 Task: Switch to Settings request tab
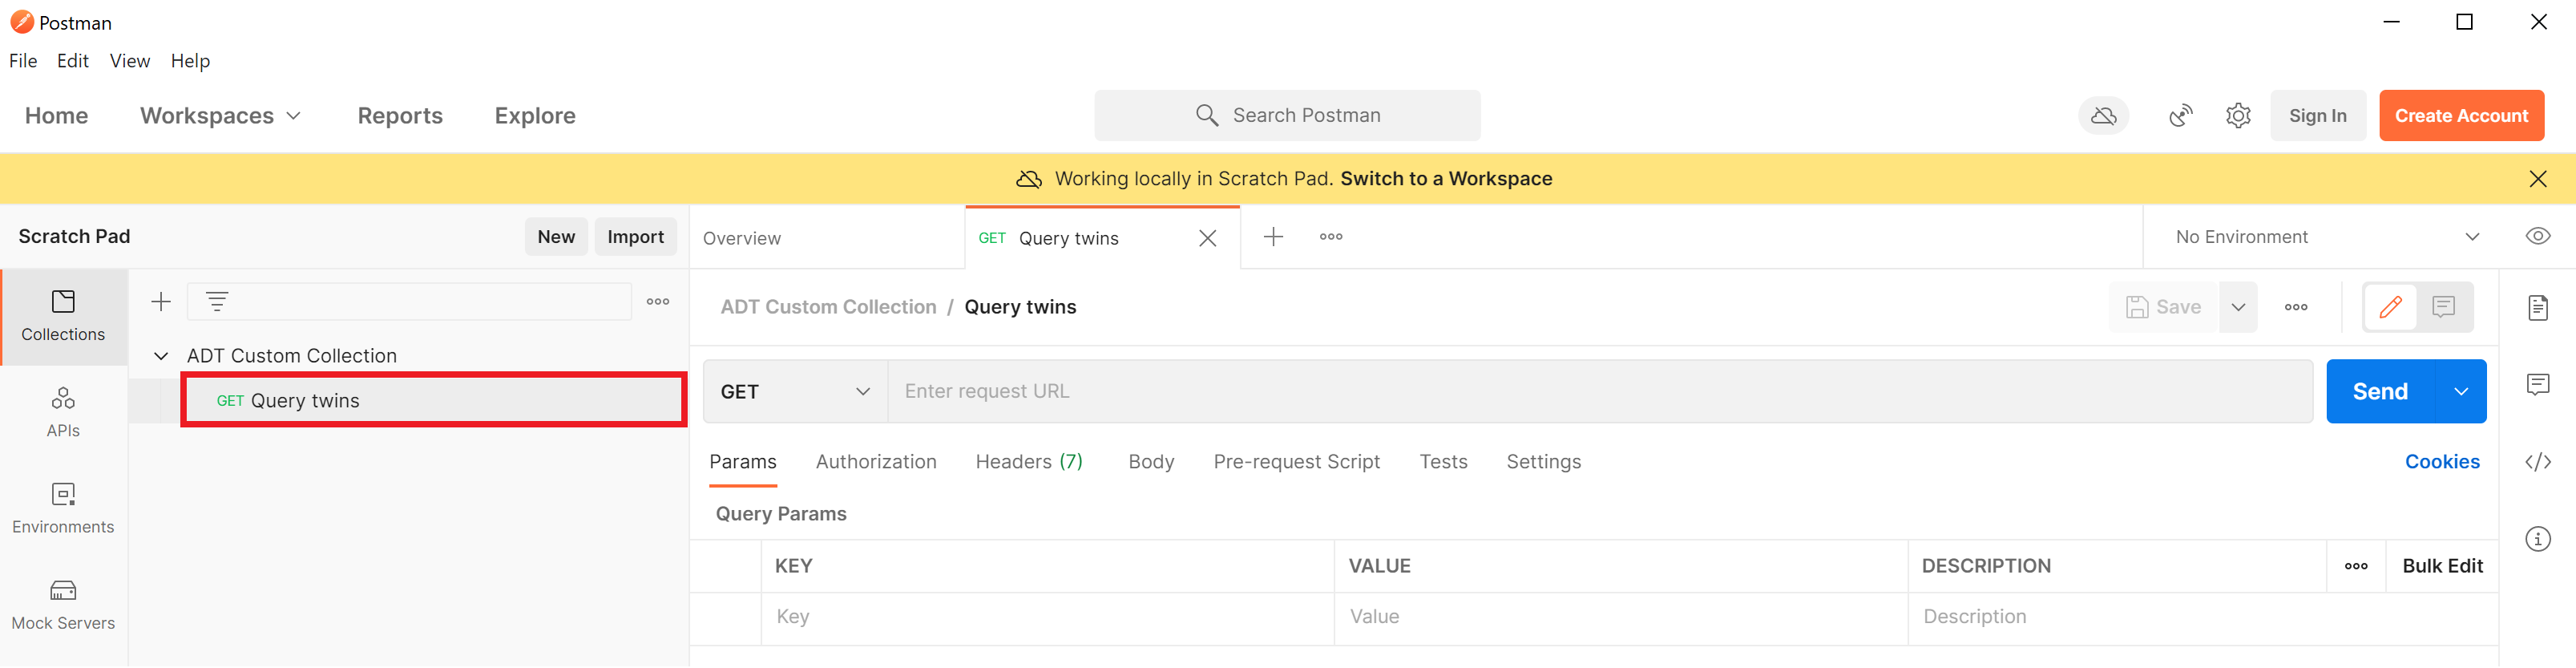pos(1543,462)
